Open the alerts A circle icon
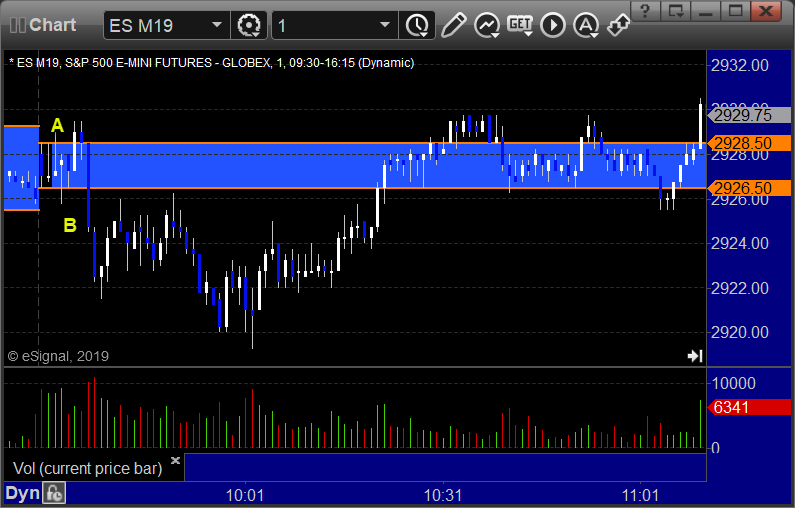Image resolution: width=795 pixels, height=508 pixels. (x=586, y=25)
